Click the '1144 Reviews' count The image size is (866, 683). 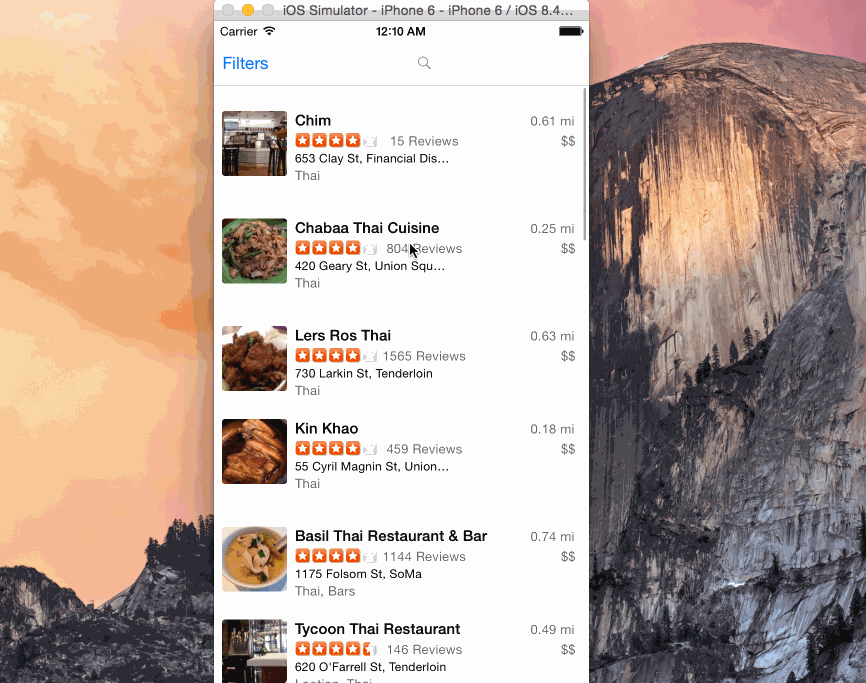tap(424, 557)
